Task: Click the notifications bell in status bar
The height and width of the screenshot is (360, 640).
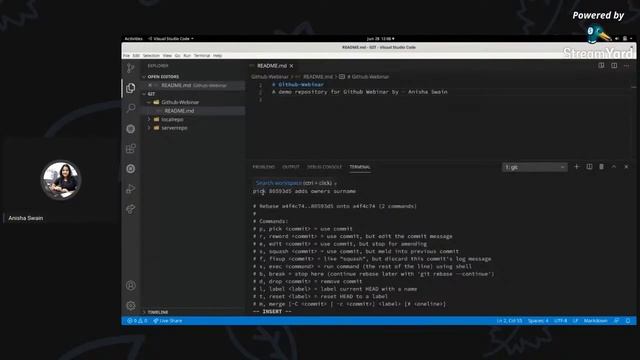Action: (628, 321)
